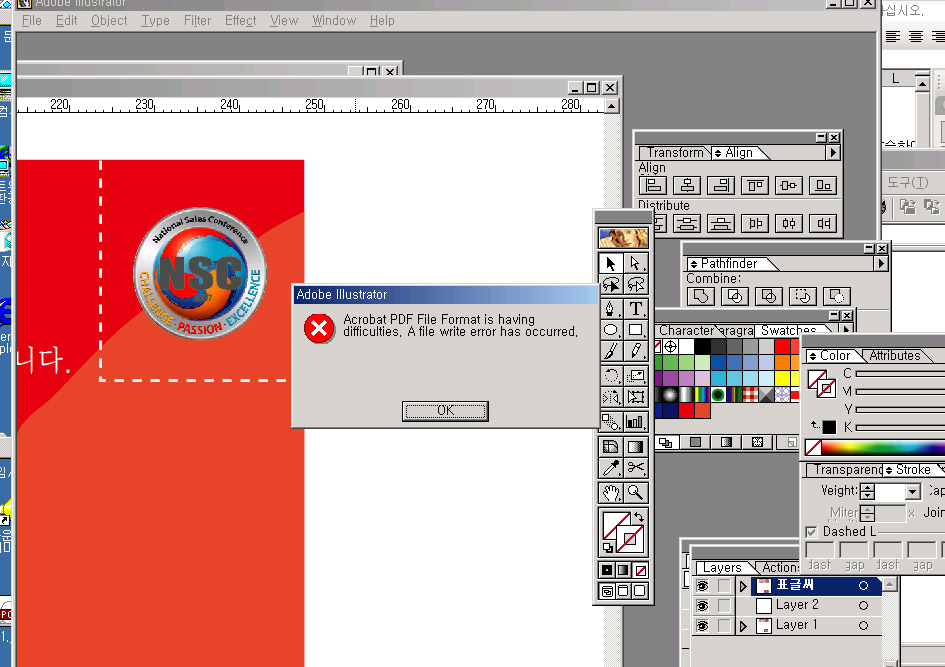Select the Pen tool in toolbox
945x667 pixels.
click(x=610, y=308)
